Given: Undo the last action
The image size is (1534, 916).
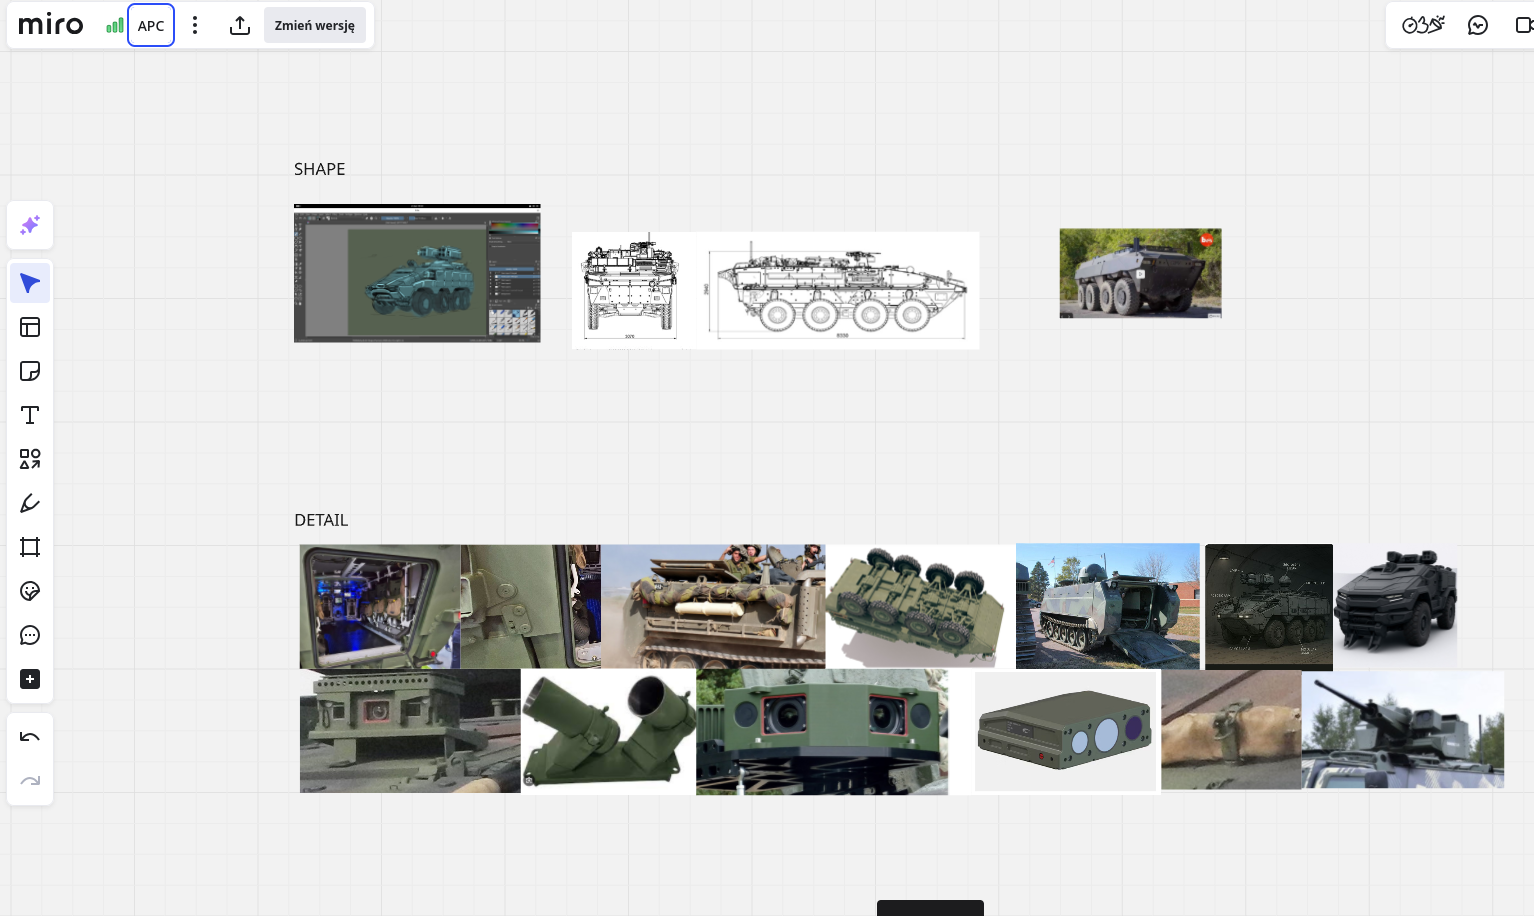Looking at the screenshot, I should [x=30, y=737].
